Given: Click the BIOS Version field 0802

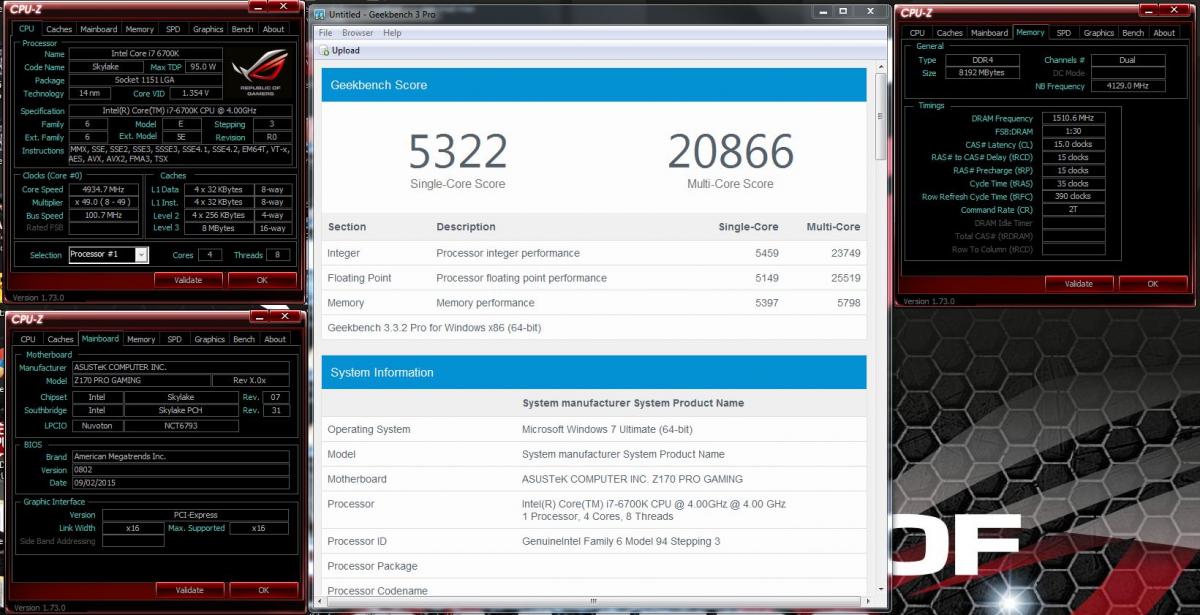Looking at the screenshot, I should [180, 470].
